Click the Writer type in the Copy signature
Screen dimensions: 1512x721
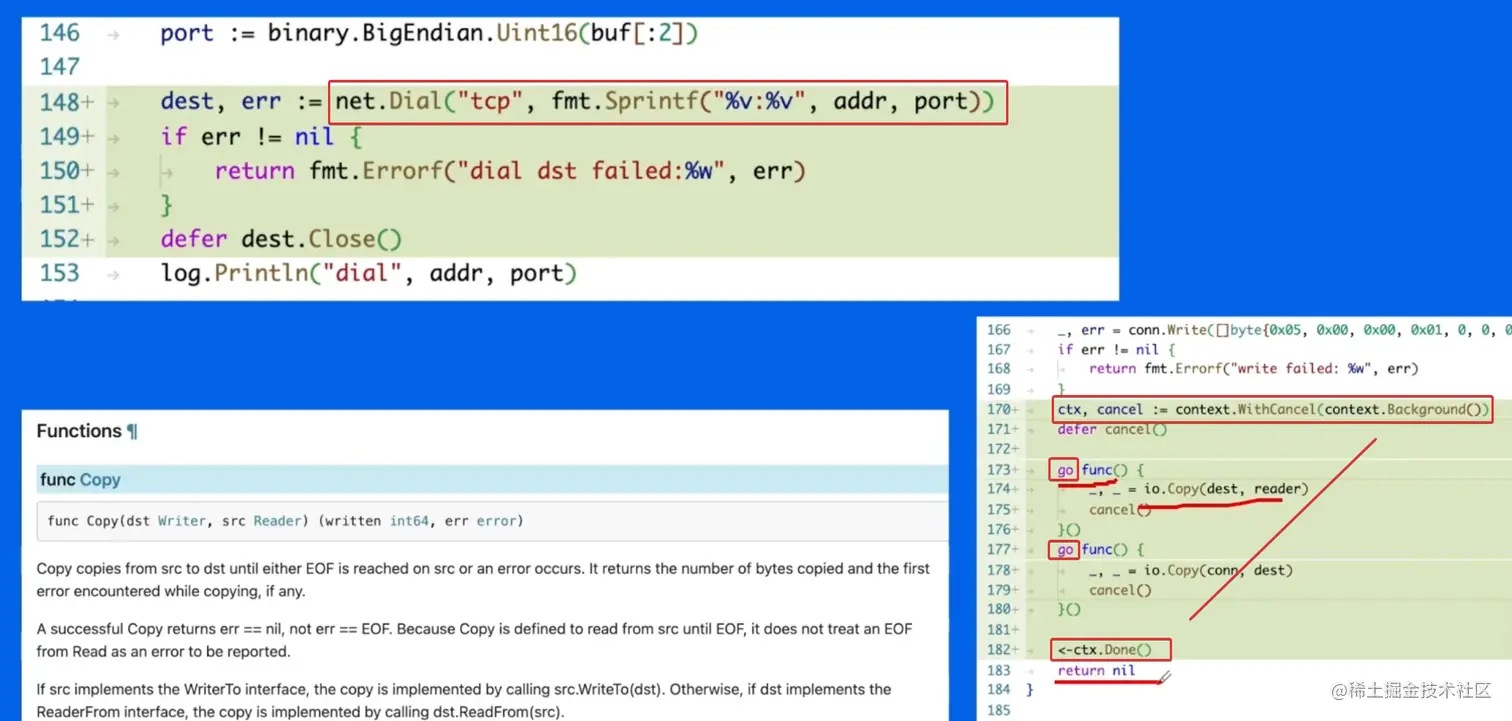click(x=182, y=521)
